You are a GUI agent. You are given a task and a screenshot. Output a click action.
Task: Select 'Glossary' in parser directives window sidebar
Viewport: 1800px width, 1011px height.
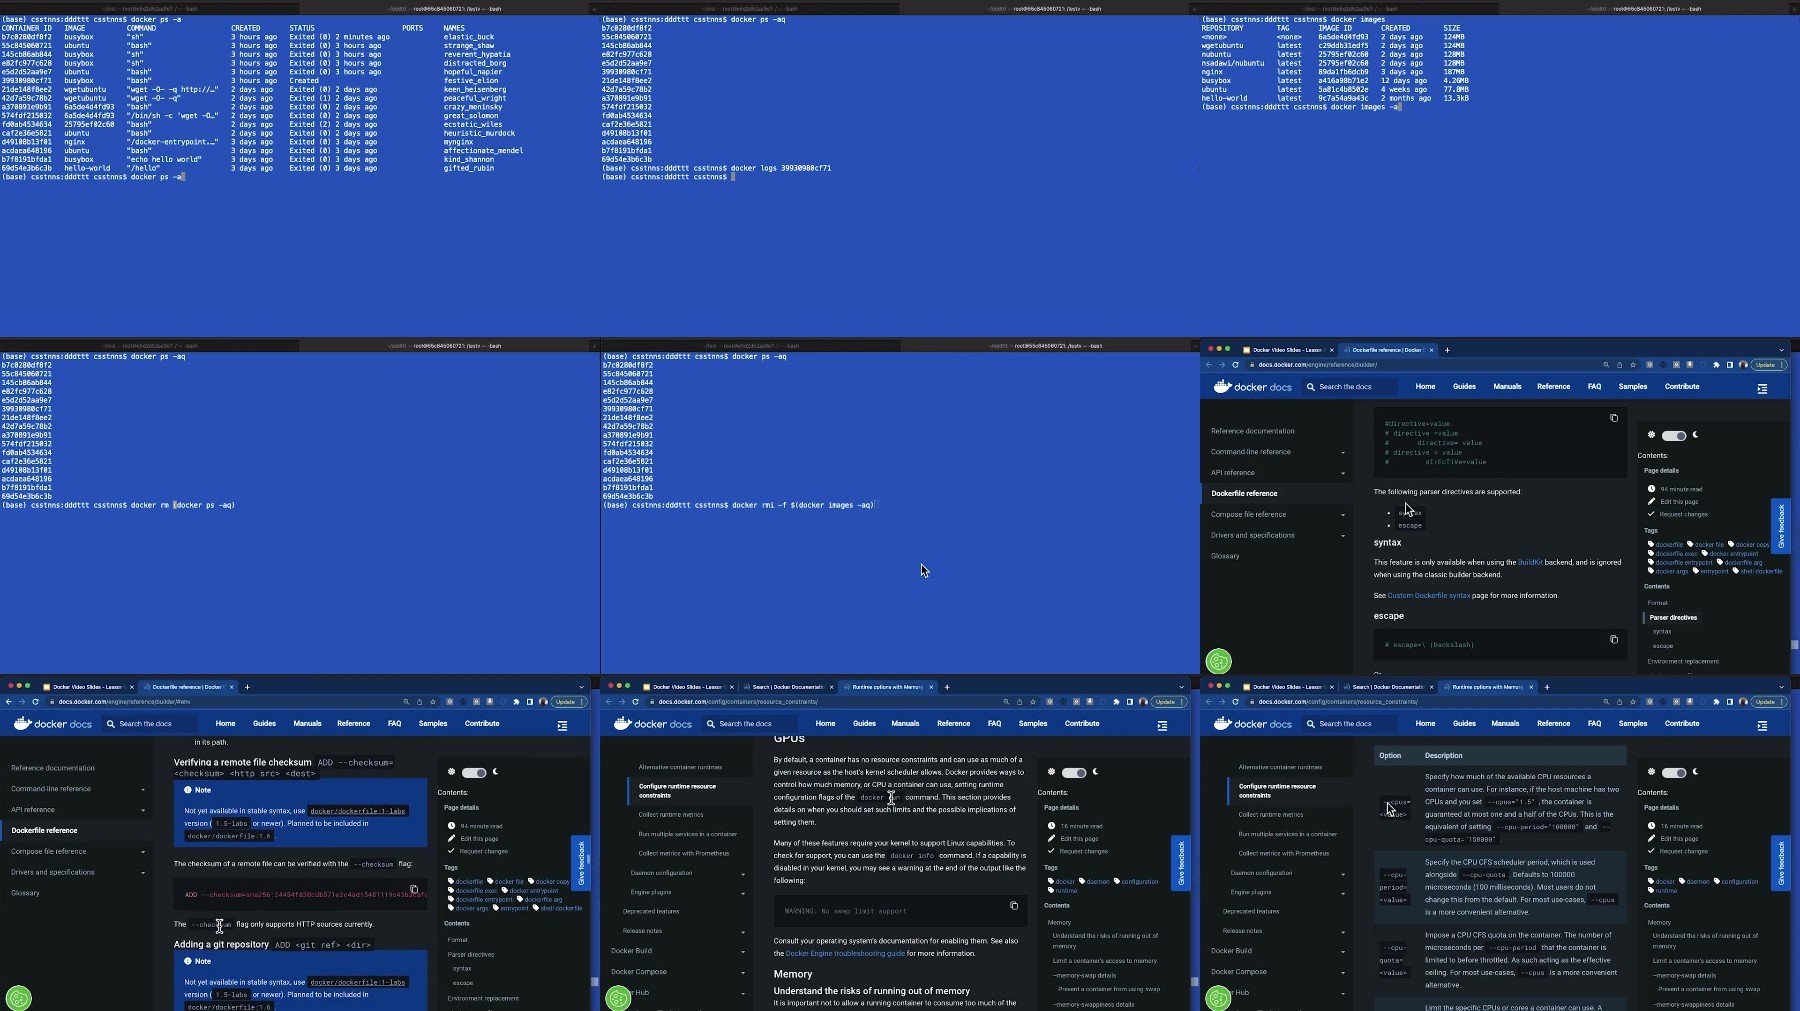tap(1225, 556)
